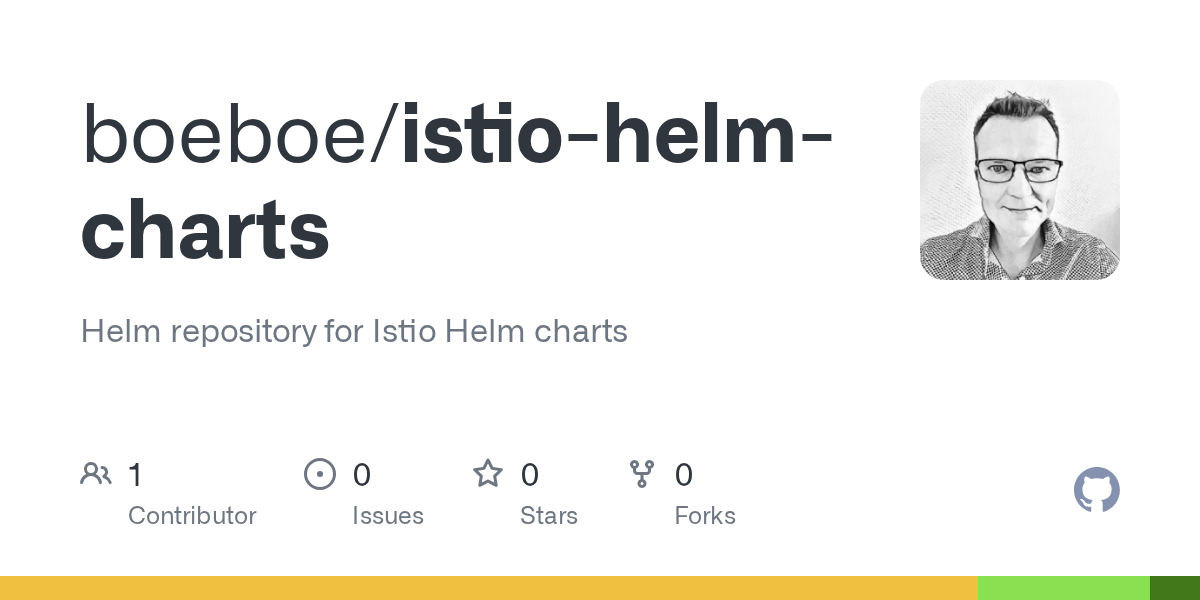The height and width of the screenshot is (600, 1200).
Task: Click the Issues label
Action: point(388,516)
